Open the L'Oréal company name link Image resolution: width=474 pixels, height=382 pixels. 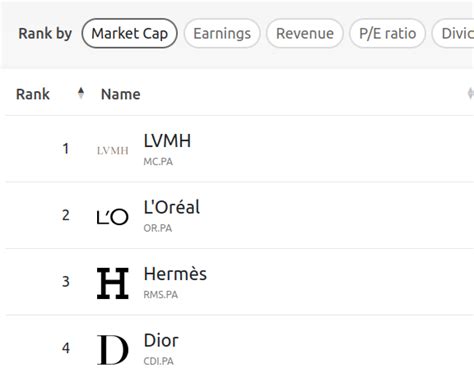point(172,207)
